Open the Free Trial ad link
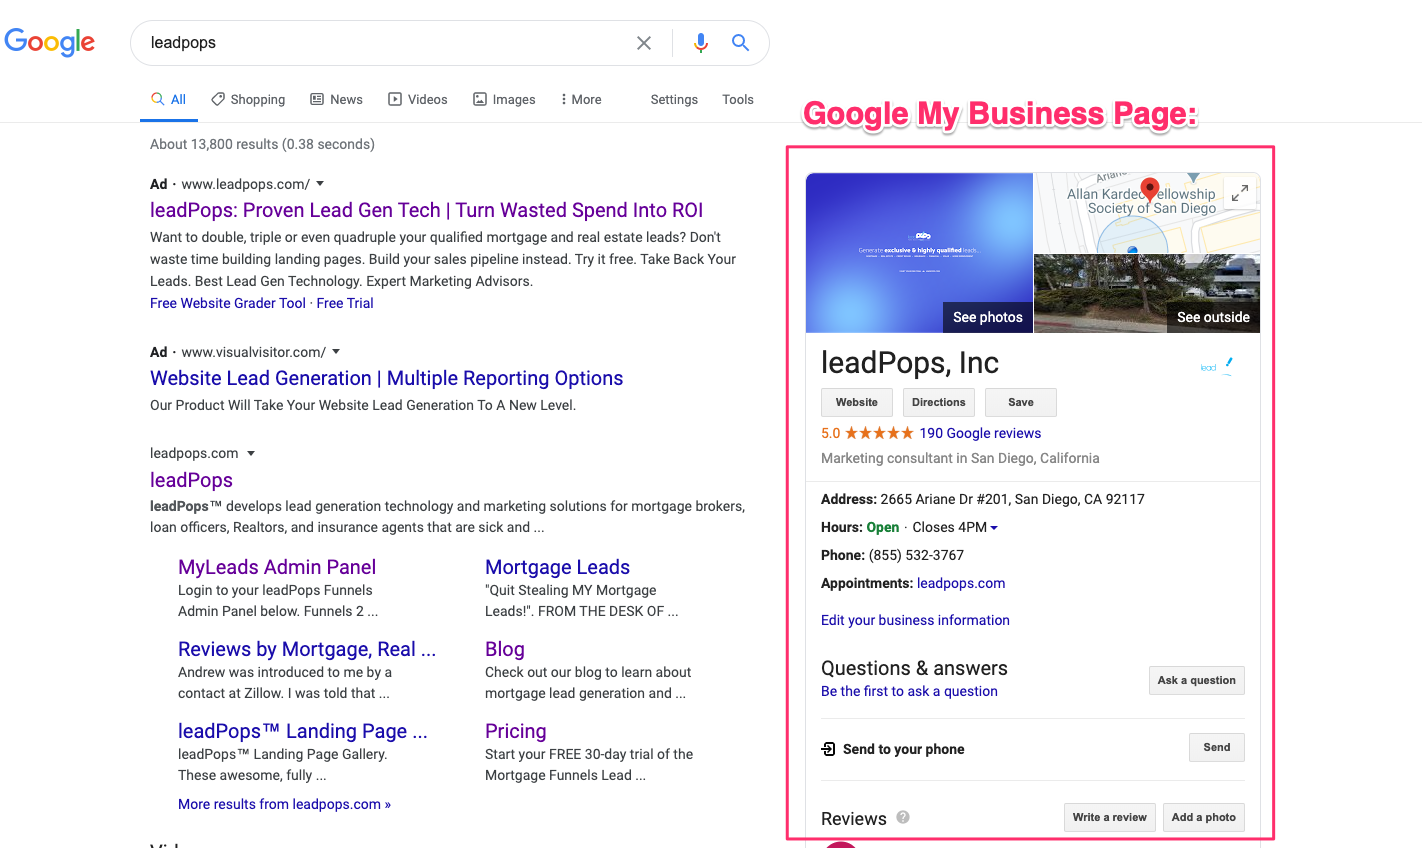 point(345,303)
